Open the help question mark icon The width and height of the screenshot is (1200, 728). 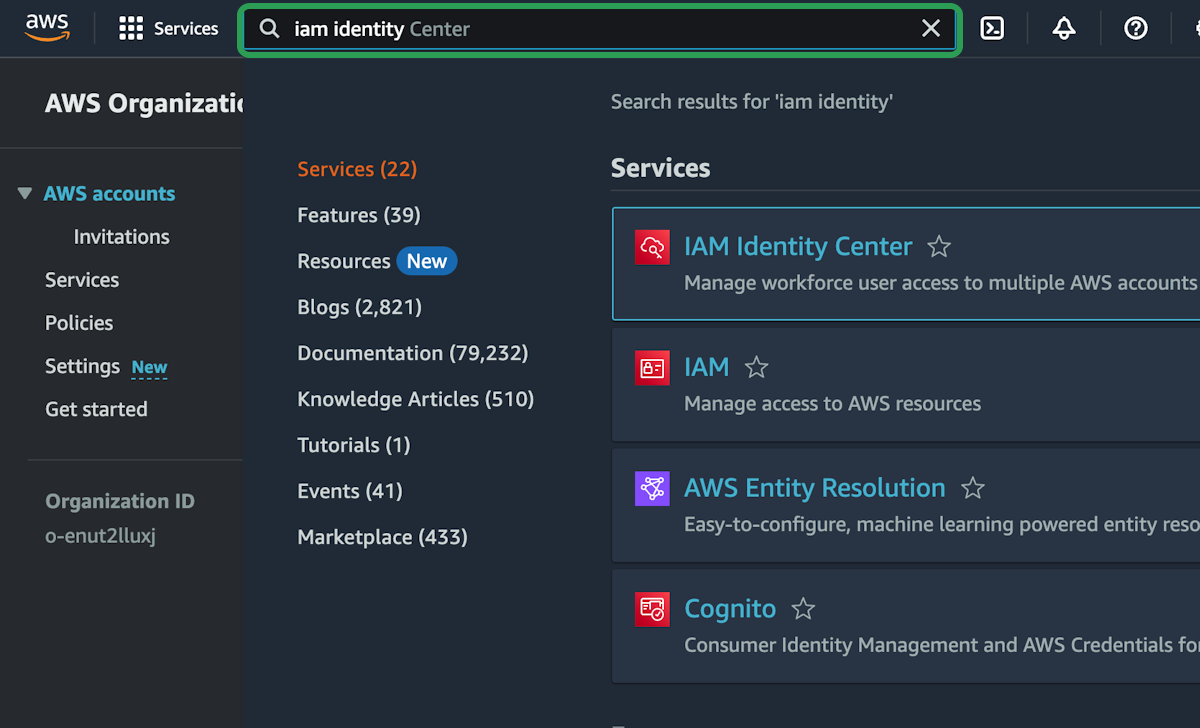click(x=1136, y=29)
